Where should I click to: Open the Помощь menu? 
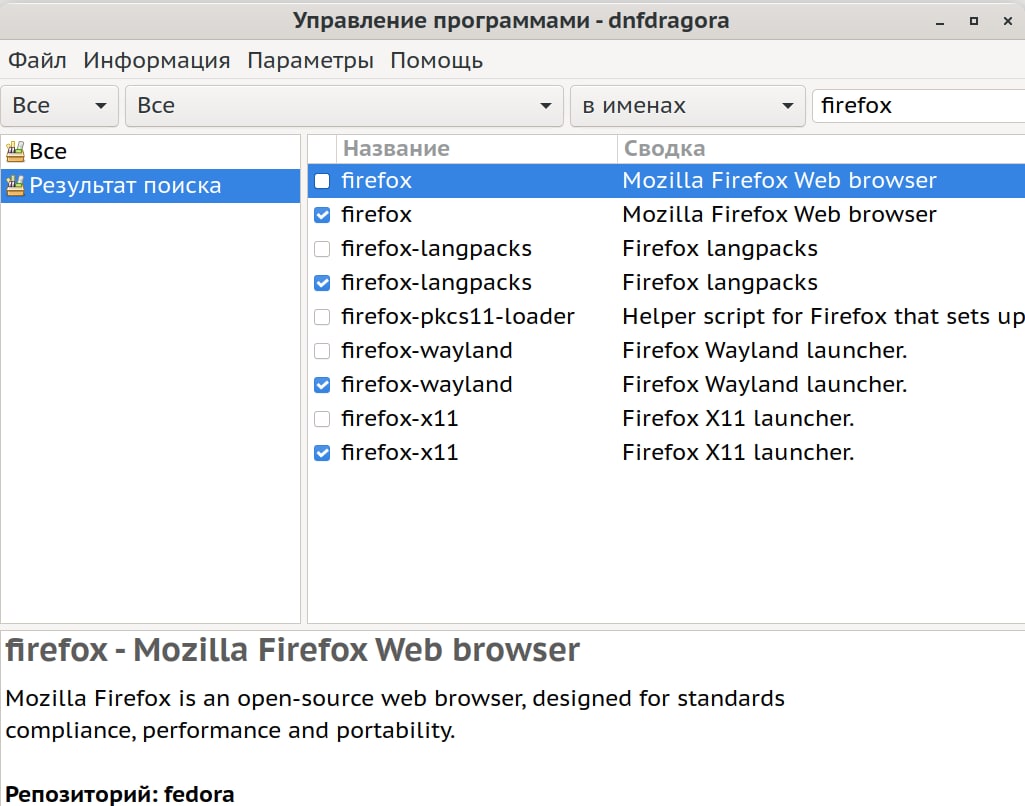[436, 61]
